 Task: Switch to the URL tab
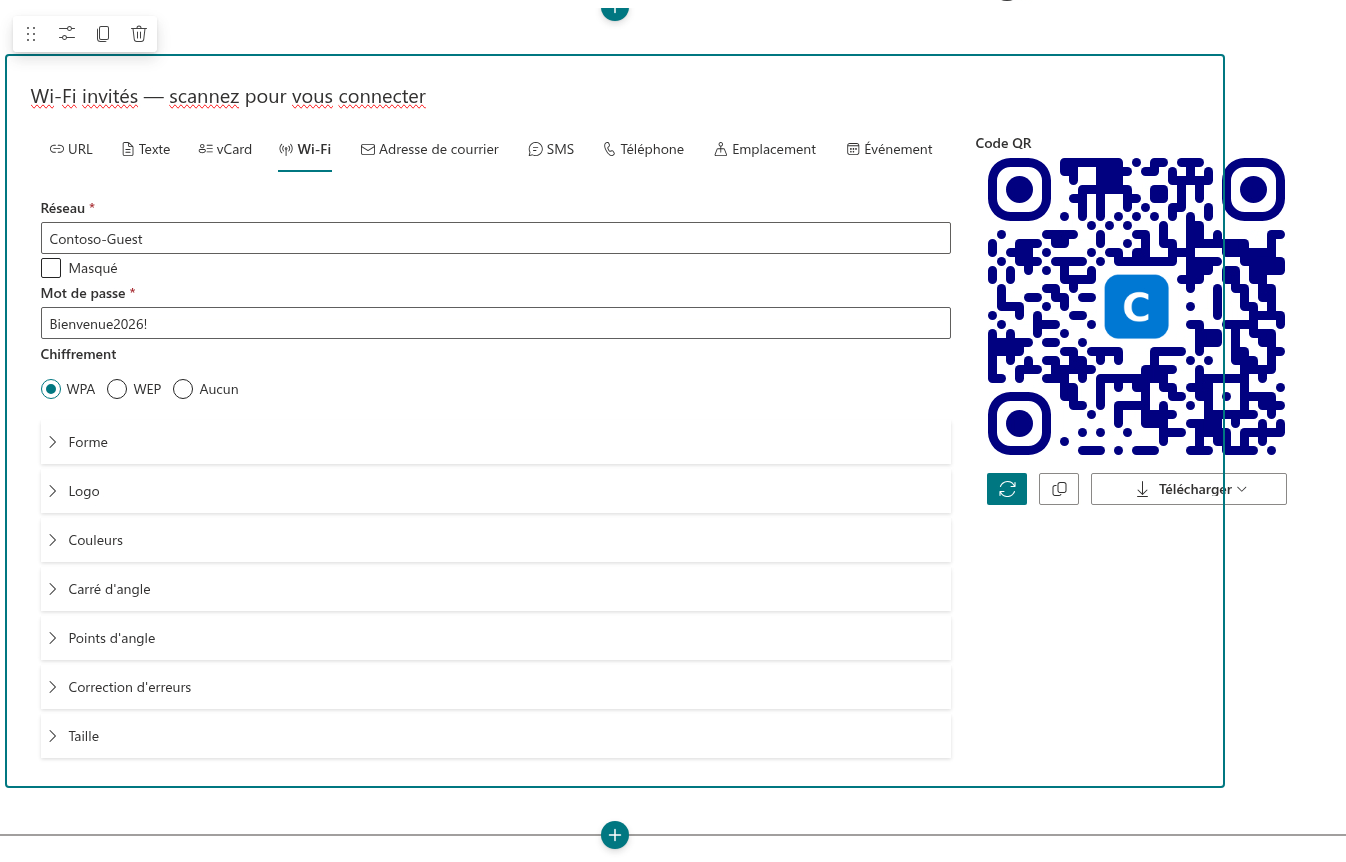click(71, 149)
